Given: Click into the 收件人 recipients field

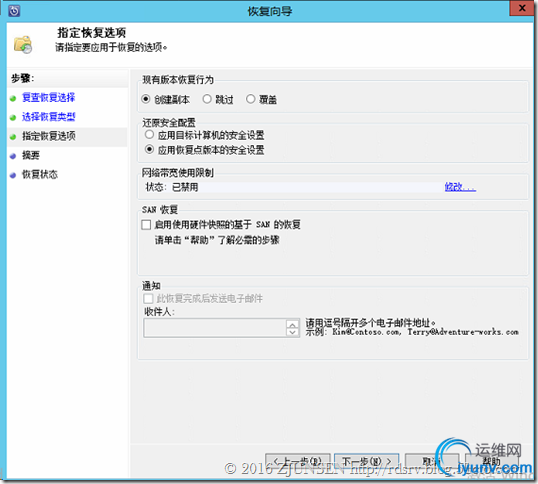Looking at the screenshot, I should tap(215, 328).
